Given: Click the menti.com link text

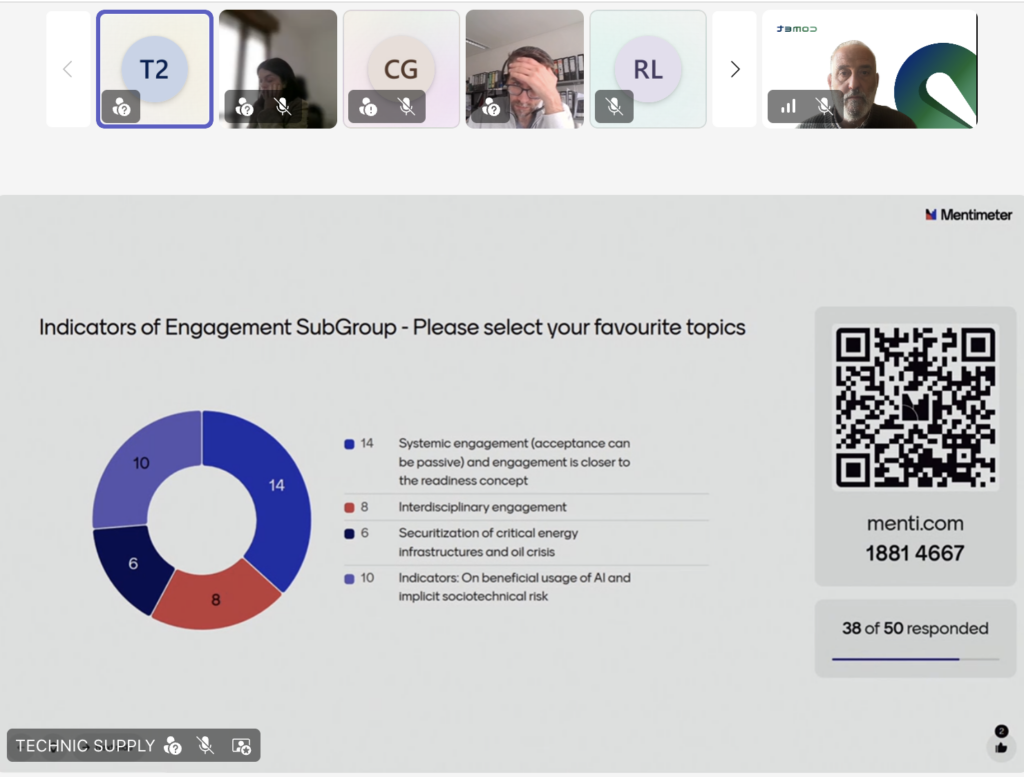Looking at the screenshot, I should (x=915, y=523).
